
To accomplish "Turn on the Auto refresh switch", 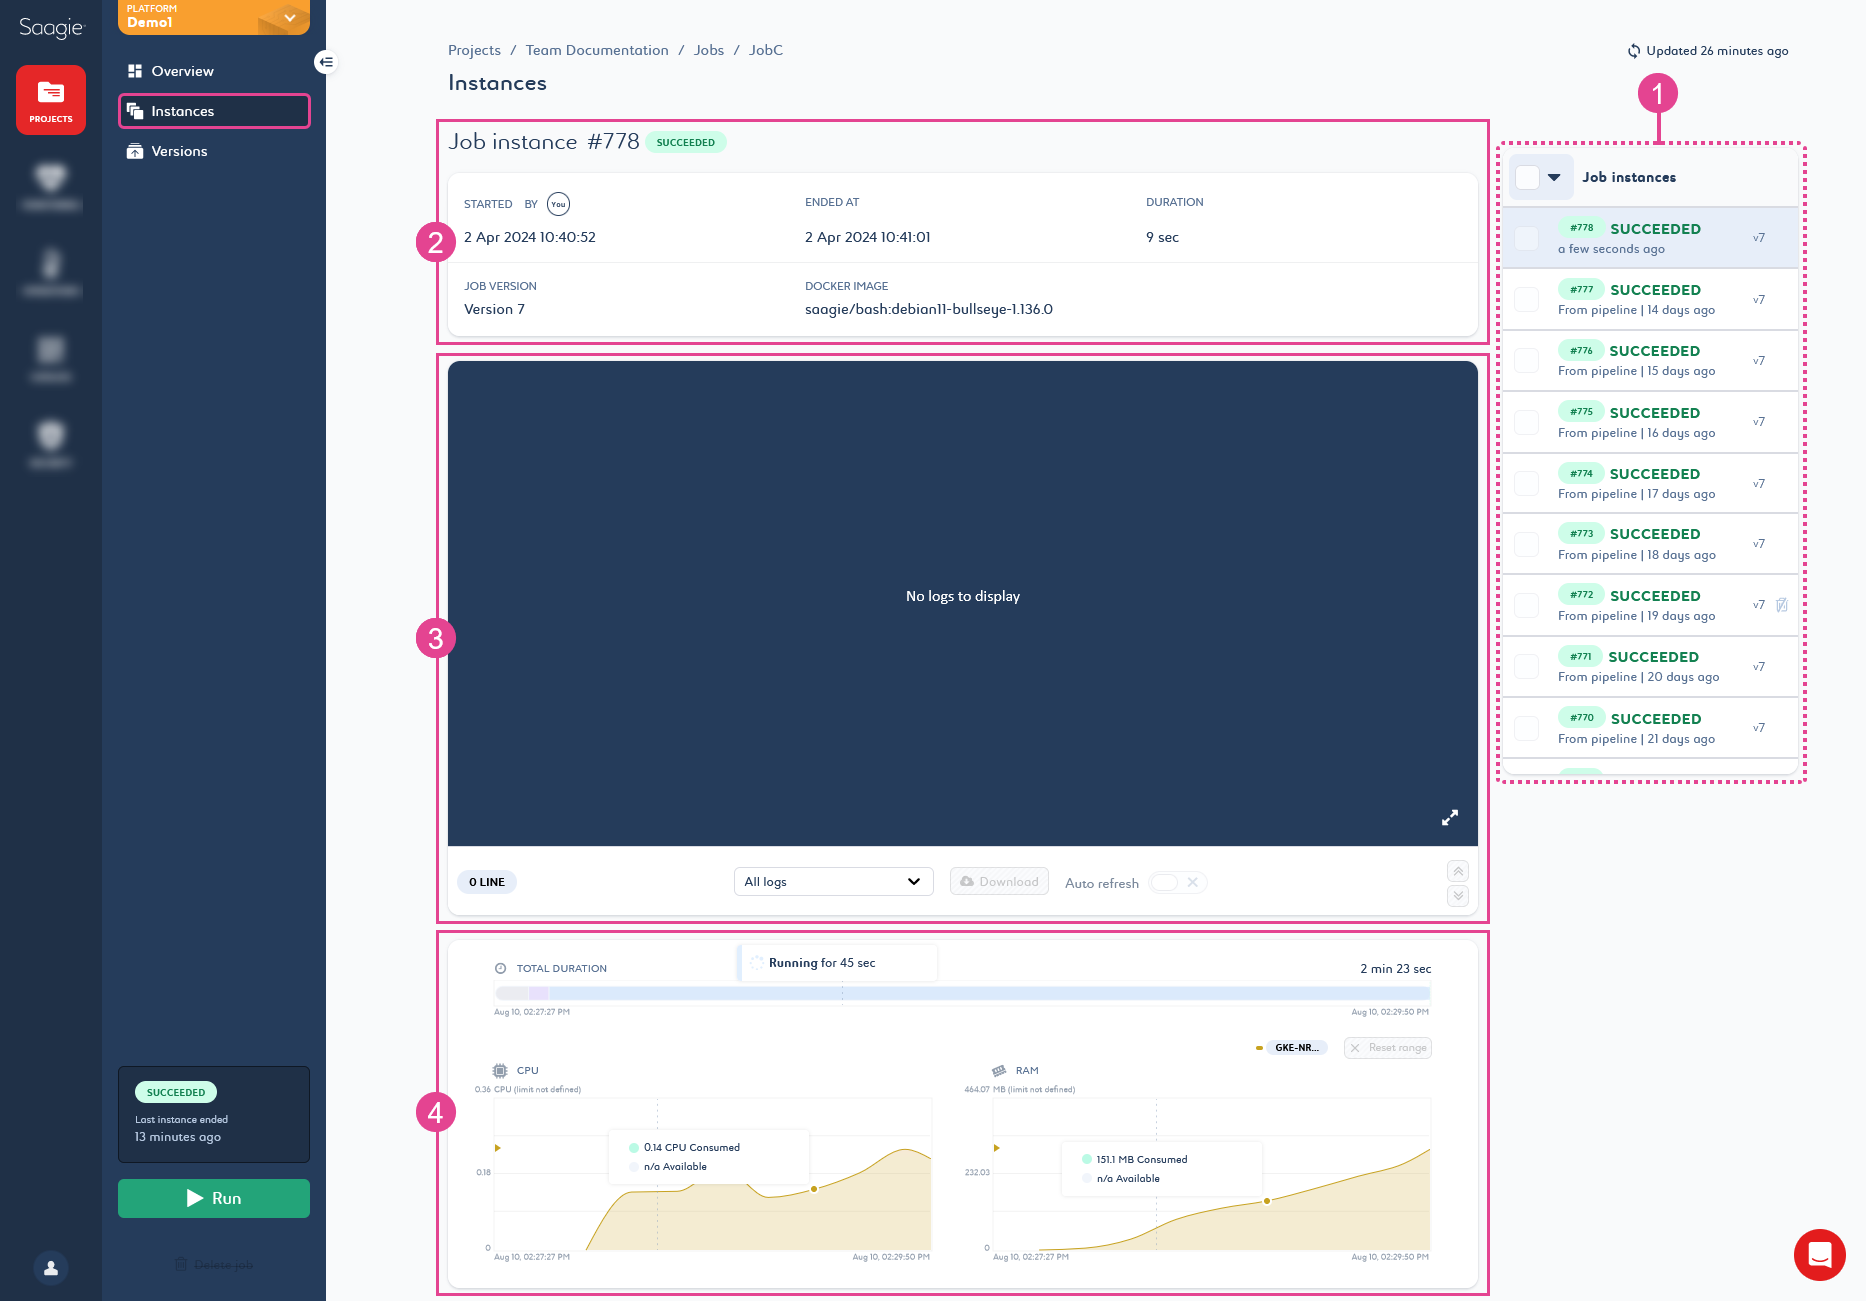I will 1178,882.
